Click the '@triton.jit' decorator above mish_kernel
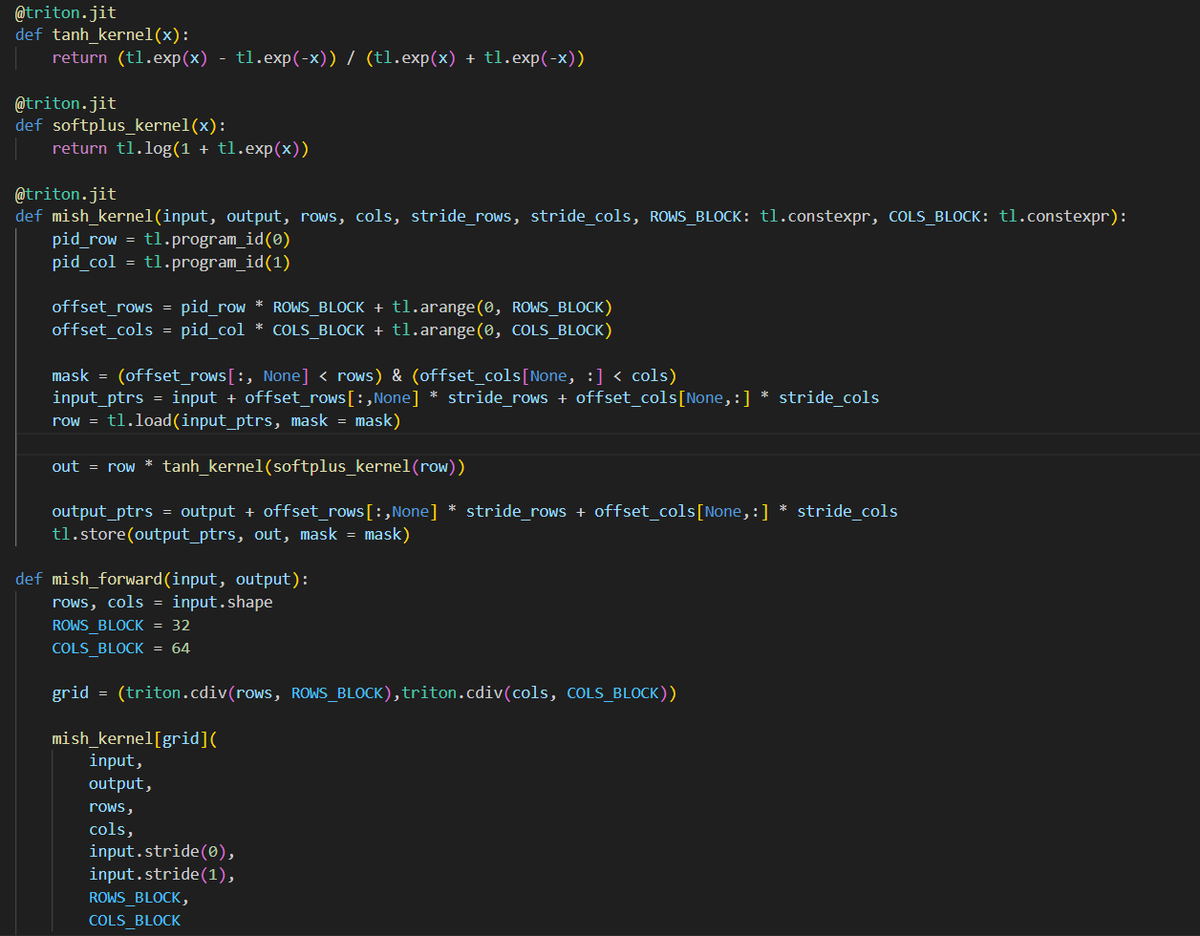 (x=65, y=194)
